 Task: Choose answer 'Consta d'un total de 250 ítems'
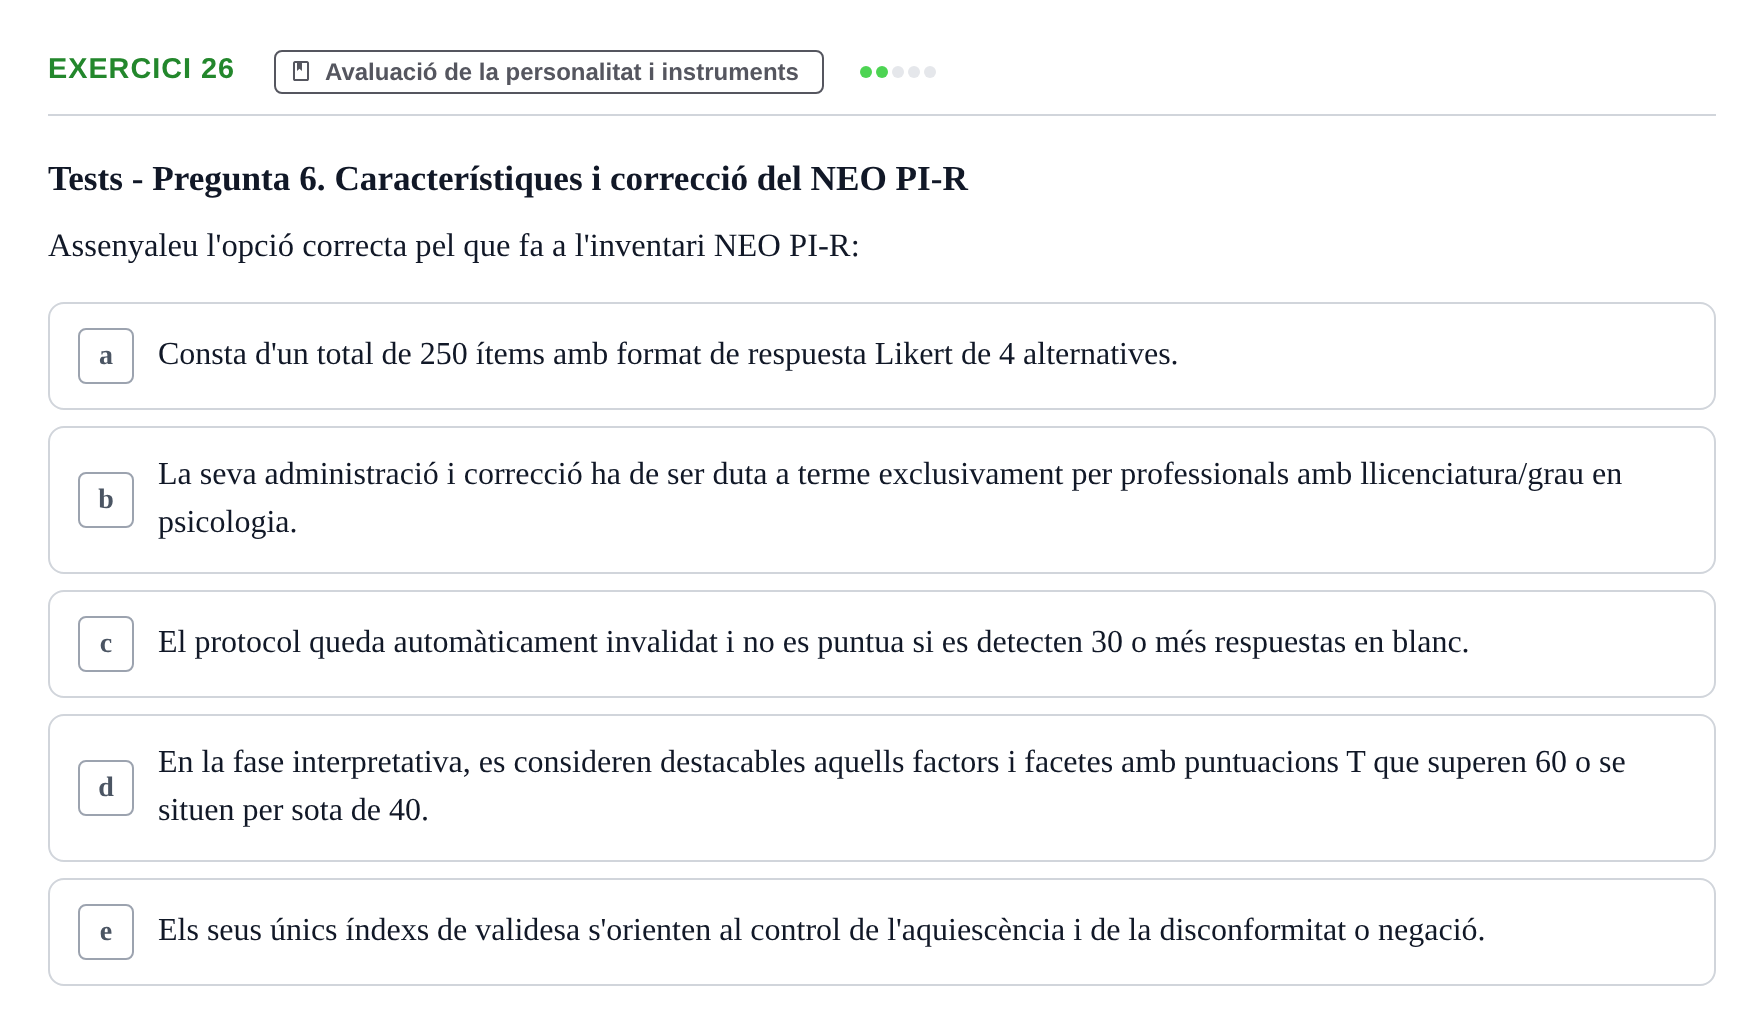(881, 356)
